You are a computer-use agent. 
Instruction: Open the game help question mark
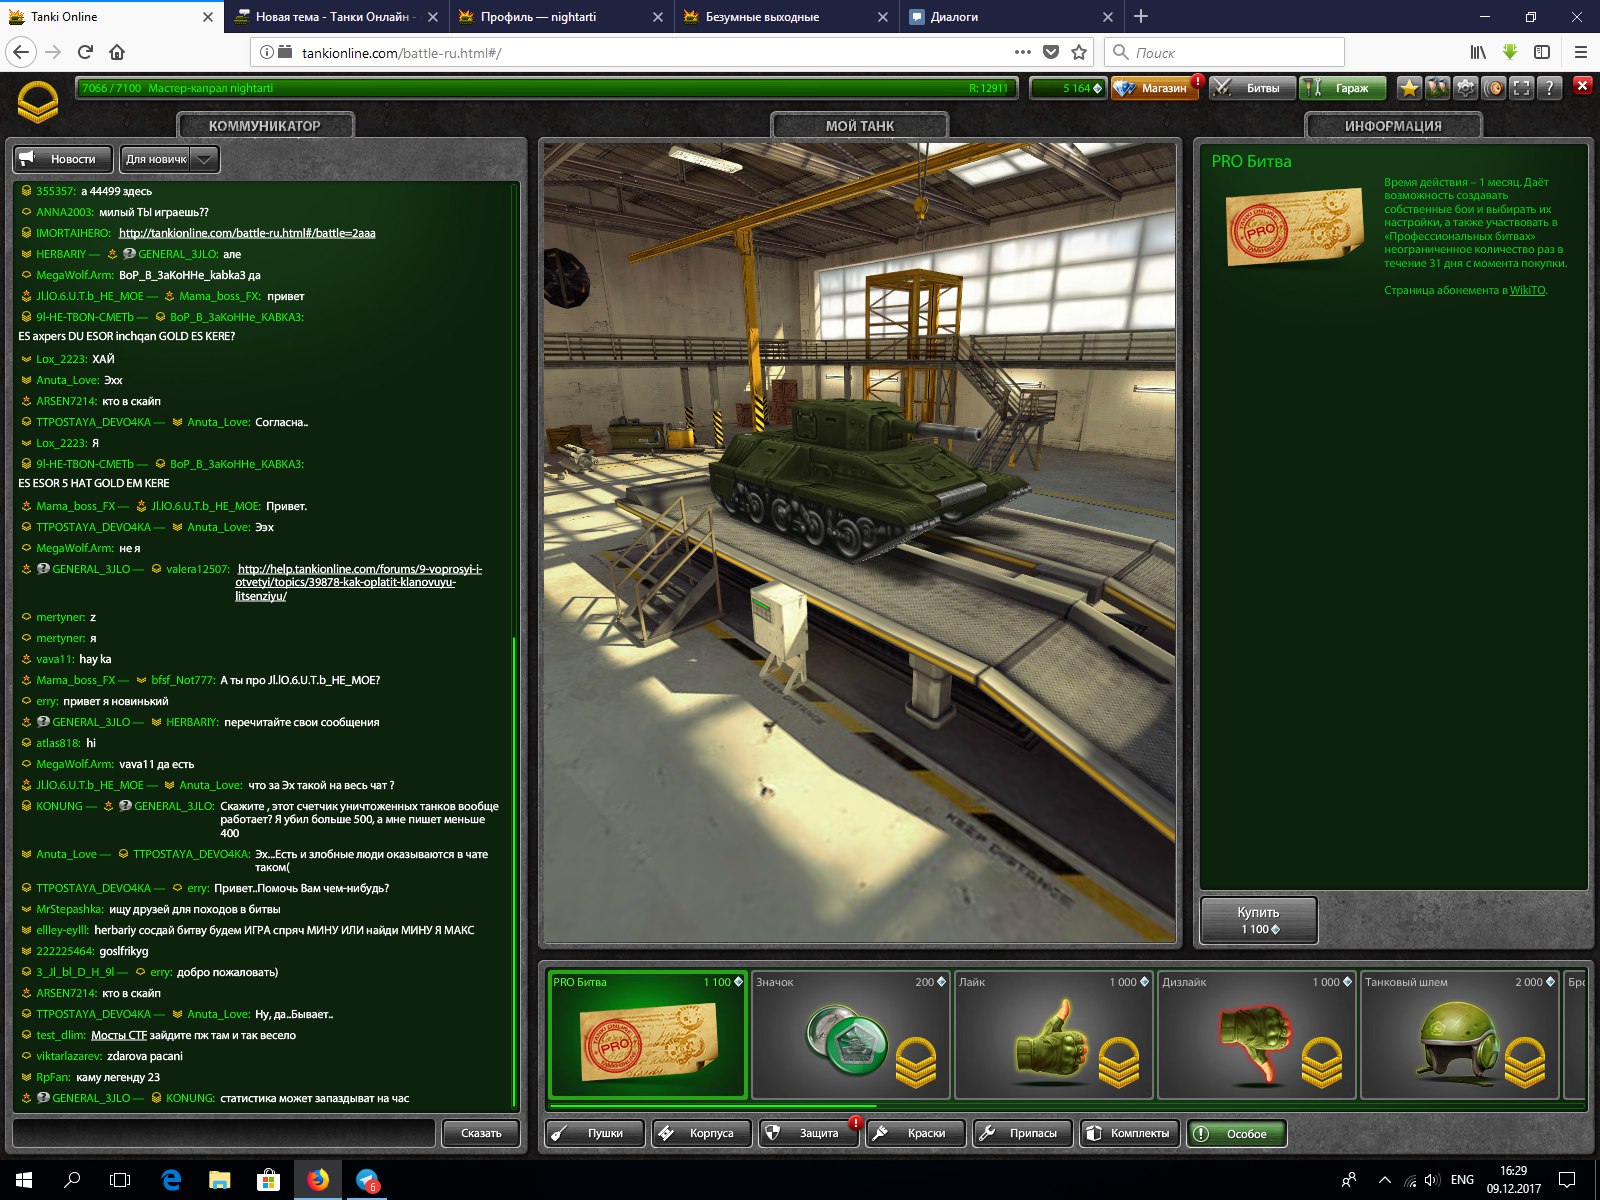1549,88
